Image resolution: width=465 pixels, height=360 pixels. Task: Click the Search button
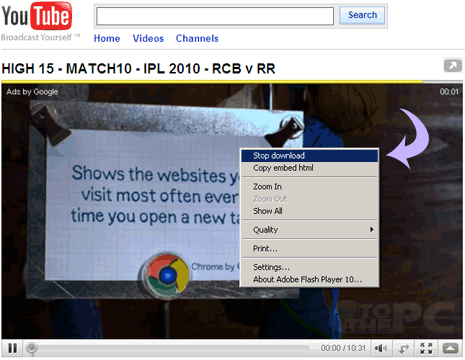point(362,15)
